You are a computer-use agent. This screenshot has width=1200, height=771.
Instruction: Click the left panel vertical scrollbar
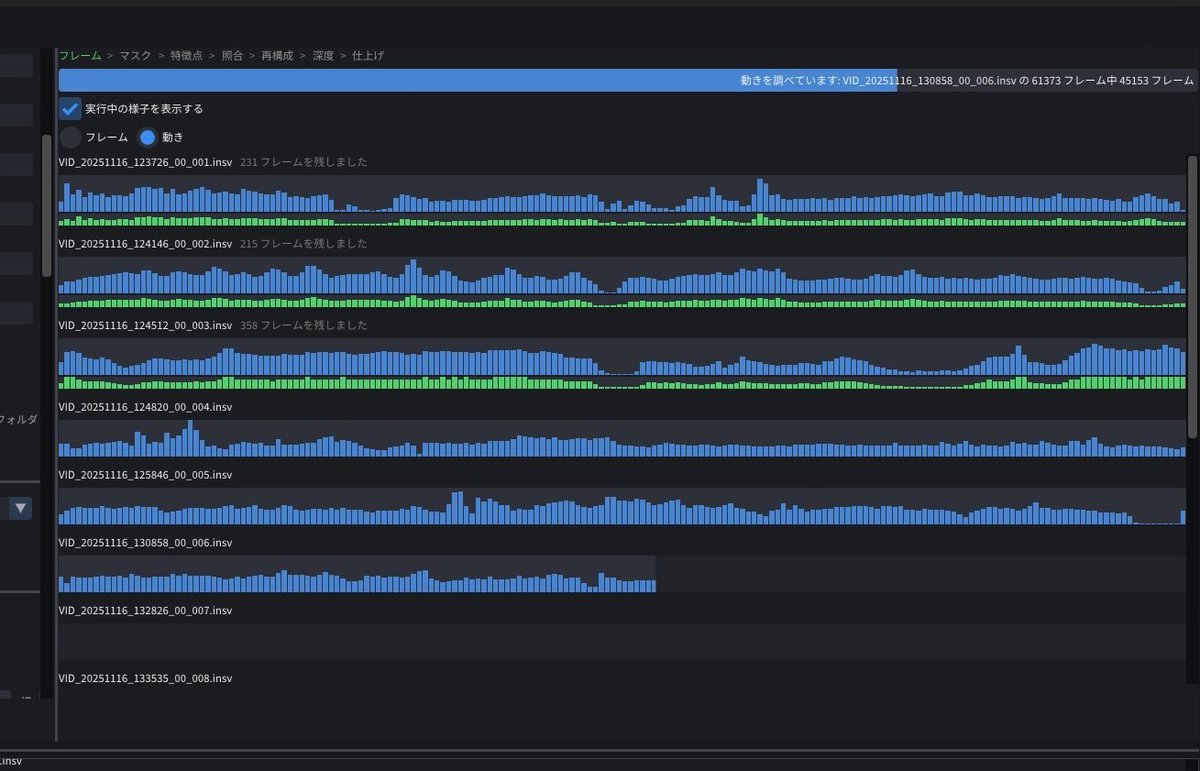tap(46, 205)
